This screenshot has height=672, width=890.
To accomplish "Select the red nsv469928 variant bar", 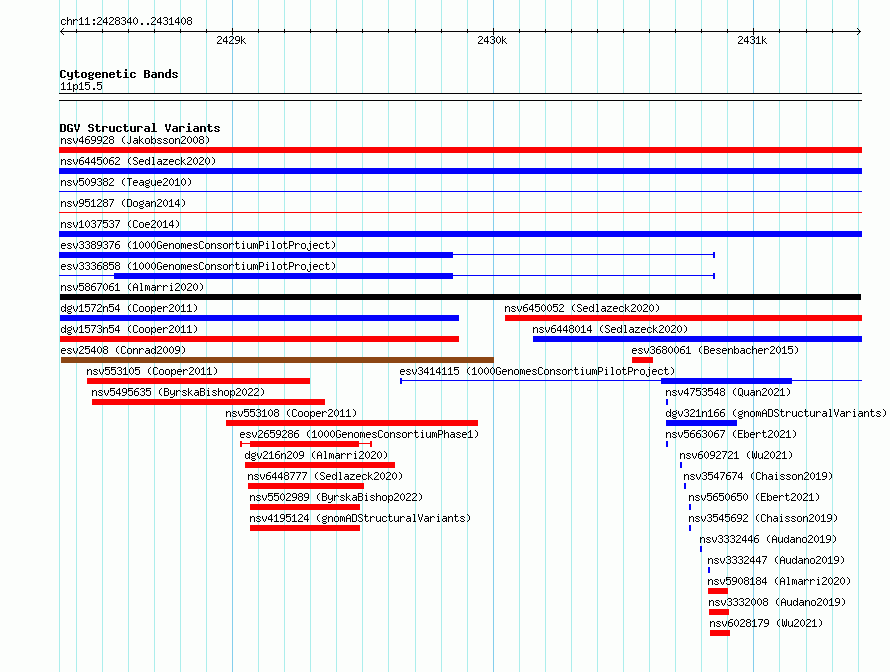I will tap(460, 150).
